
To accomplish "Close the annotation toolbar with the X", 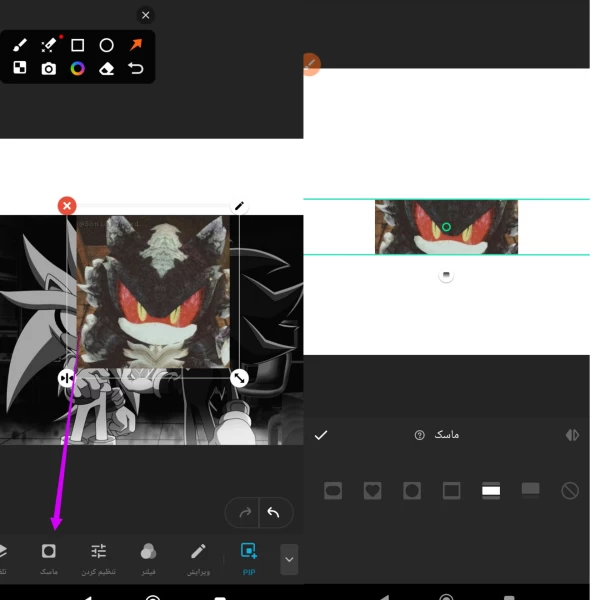I will pos(145,15).
